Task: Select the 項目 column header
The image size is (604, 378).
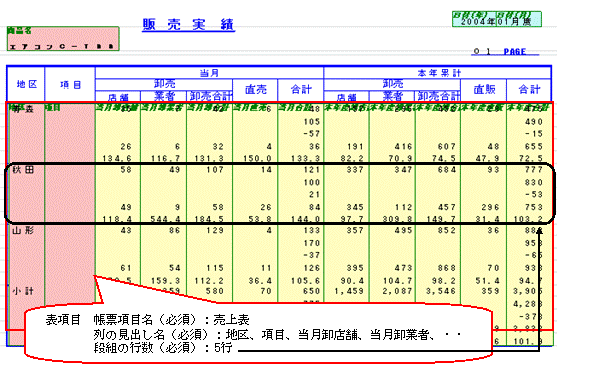Action: [x=70, y=85]
